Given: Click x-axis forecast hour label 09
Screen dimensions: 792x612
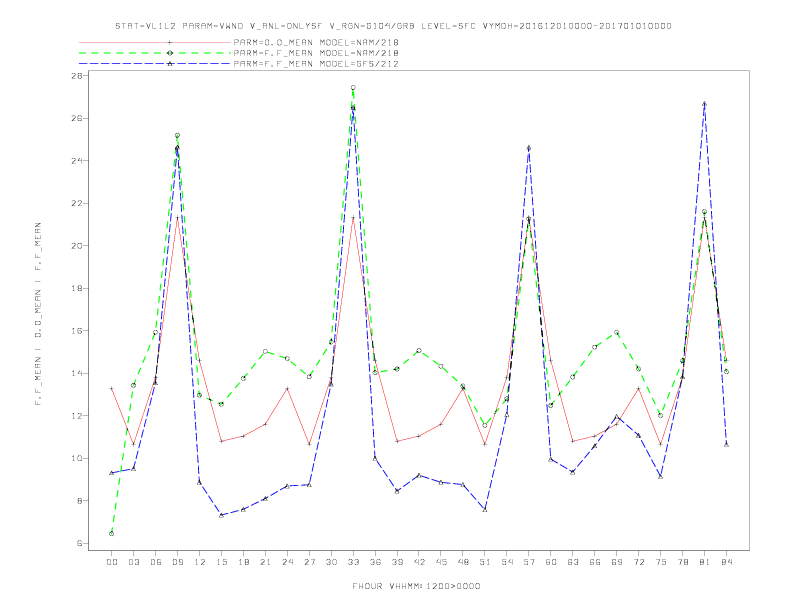Looking at the screenshot, I should click(x=177, y=562).
